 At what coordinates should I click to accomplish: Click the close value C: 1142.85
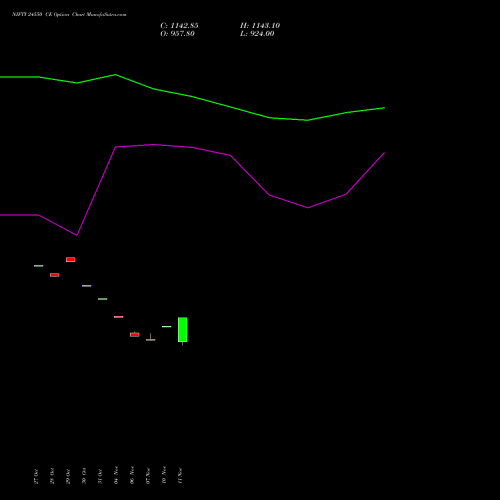pyautogui.click(x=179, y=26)
